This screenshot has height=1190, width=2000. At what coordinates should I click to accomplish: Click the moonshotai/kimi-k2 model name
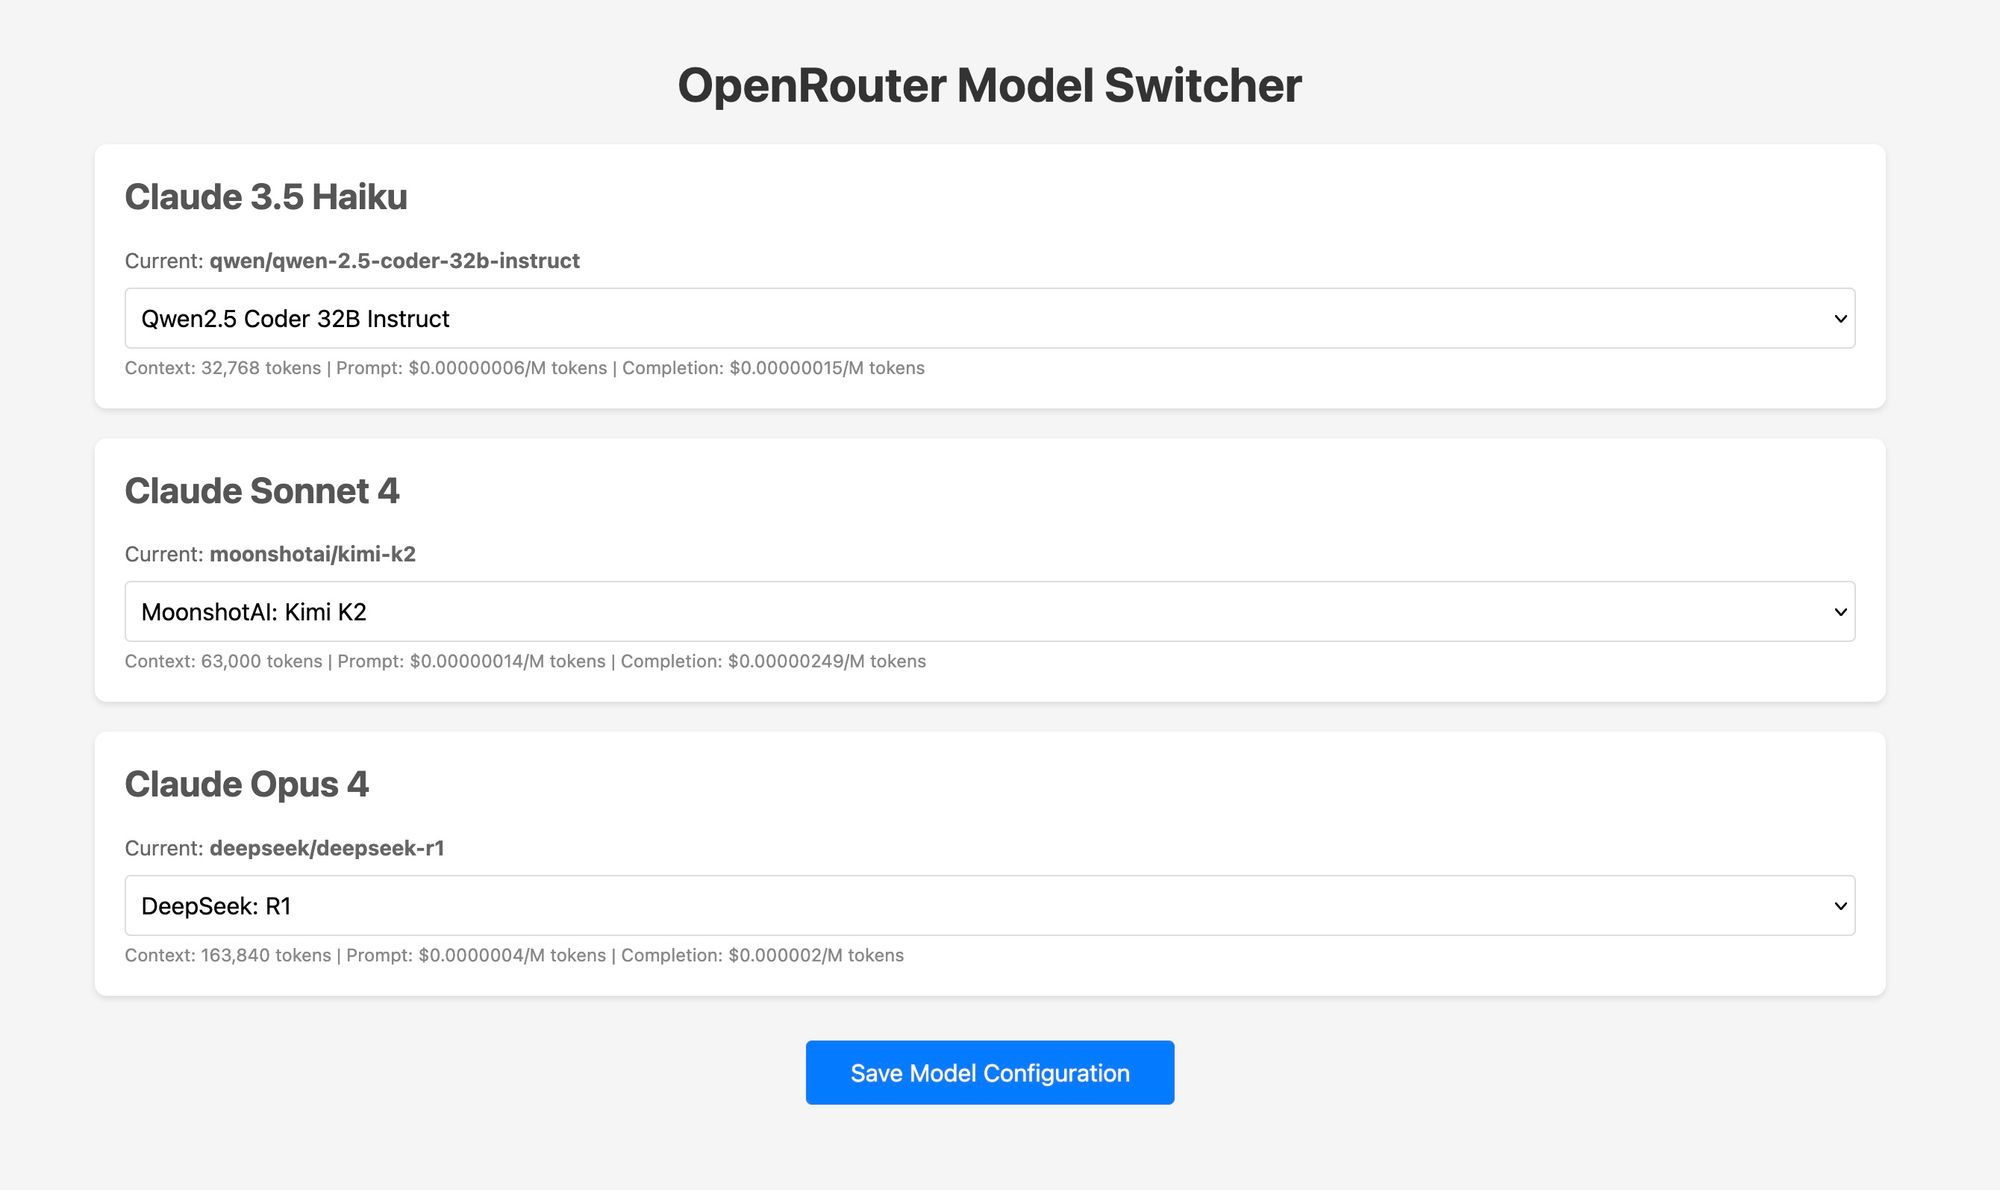tap(315, 554)
